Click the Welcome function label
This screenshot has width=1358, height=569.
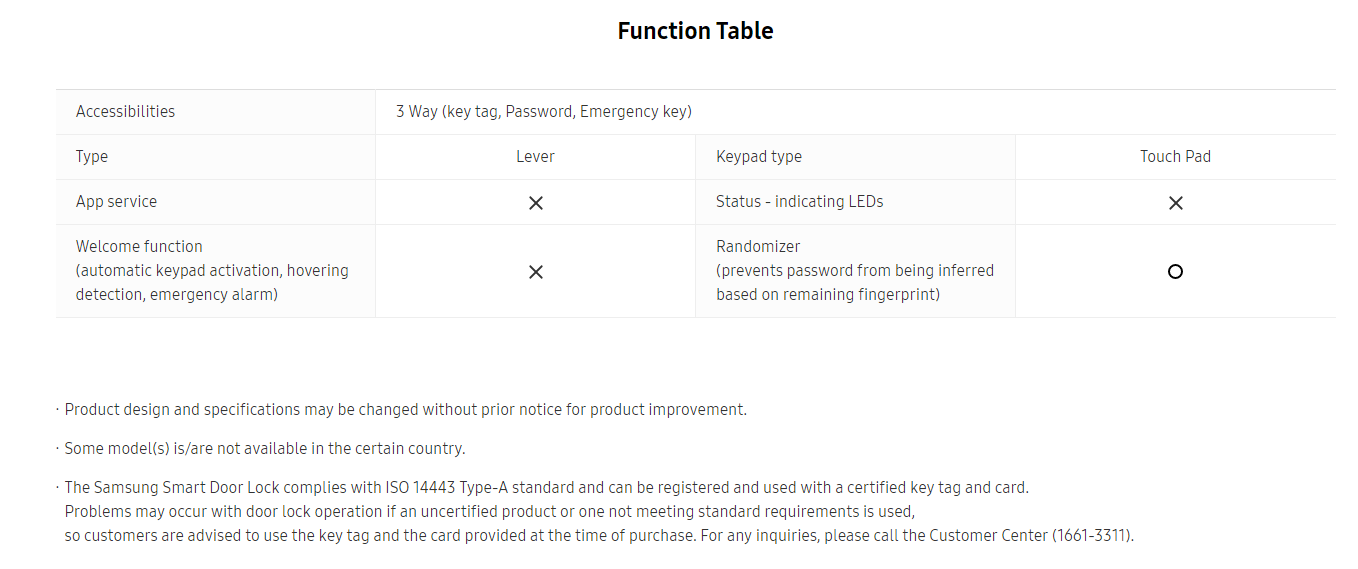pos(139,247)
